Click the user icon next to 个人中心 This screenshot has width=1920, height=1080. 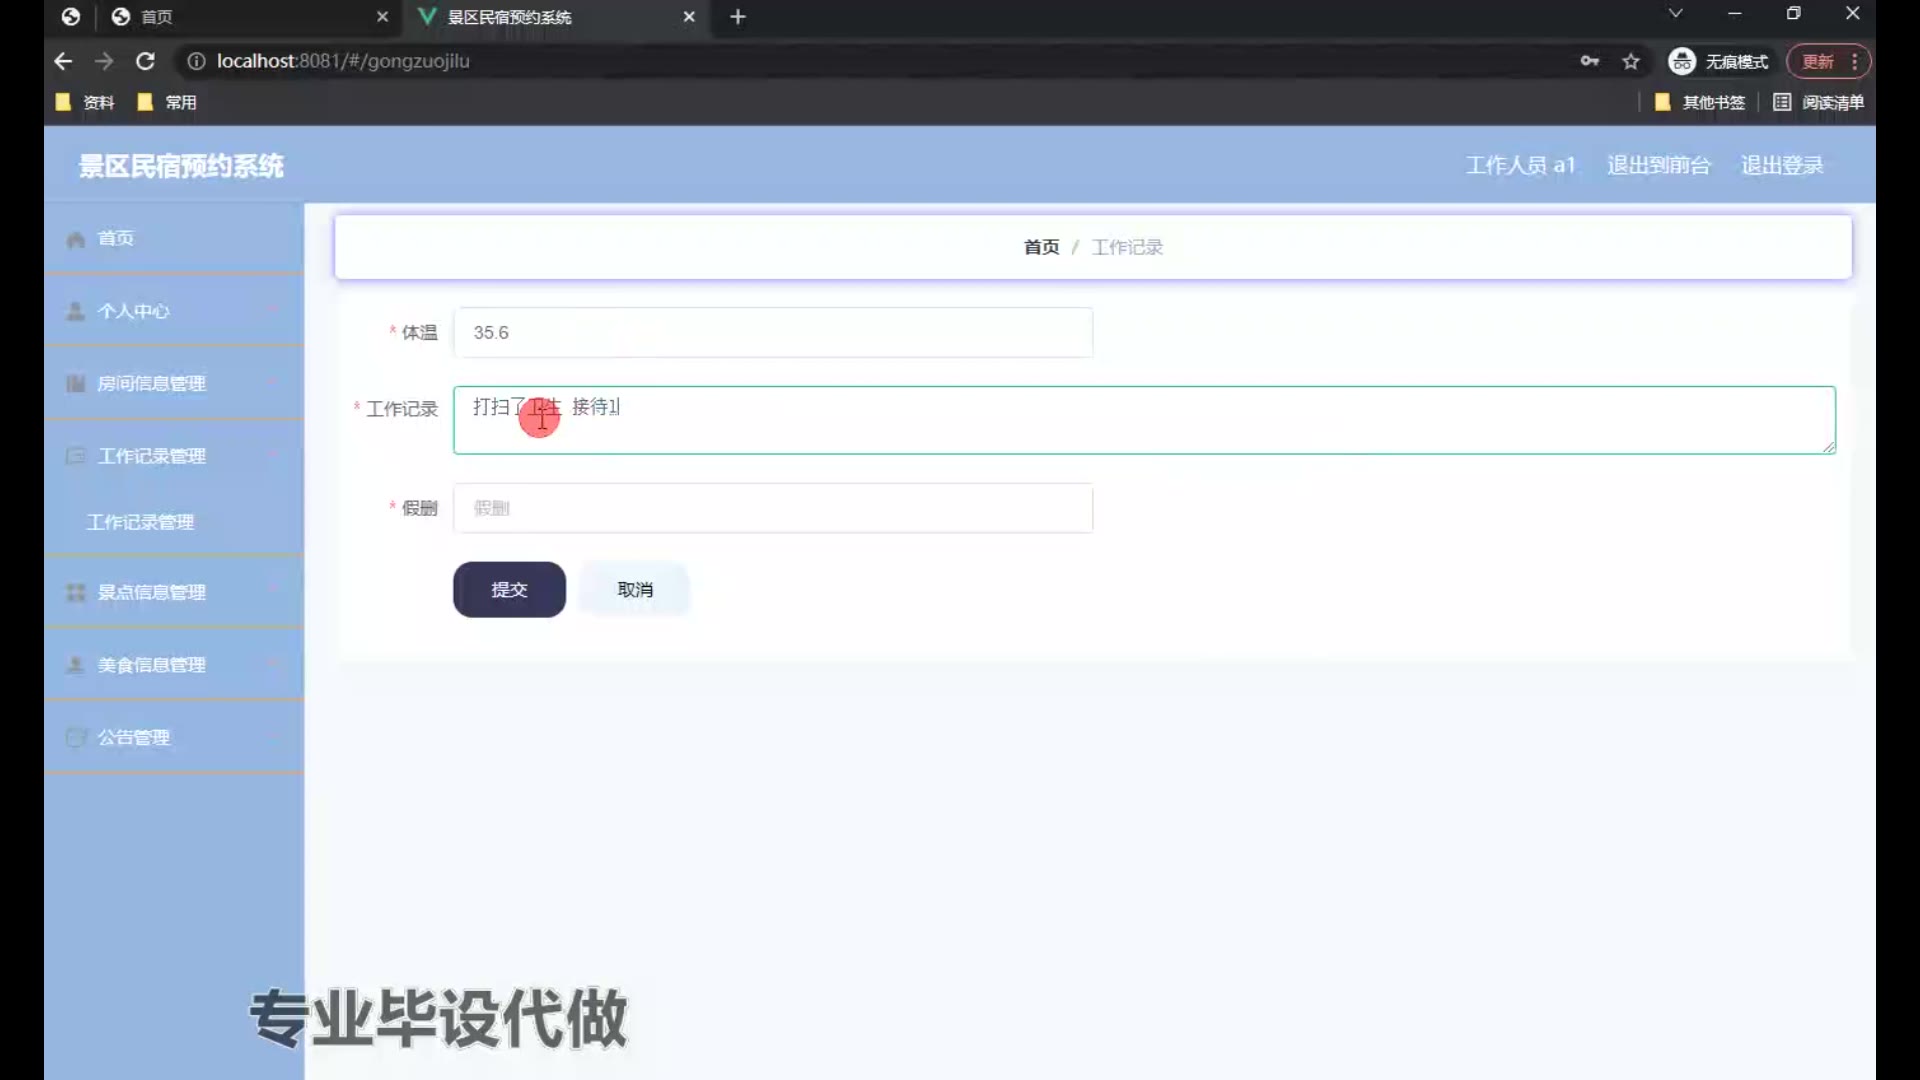(75, 311)
